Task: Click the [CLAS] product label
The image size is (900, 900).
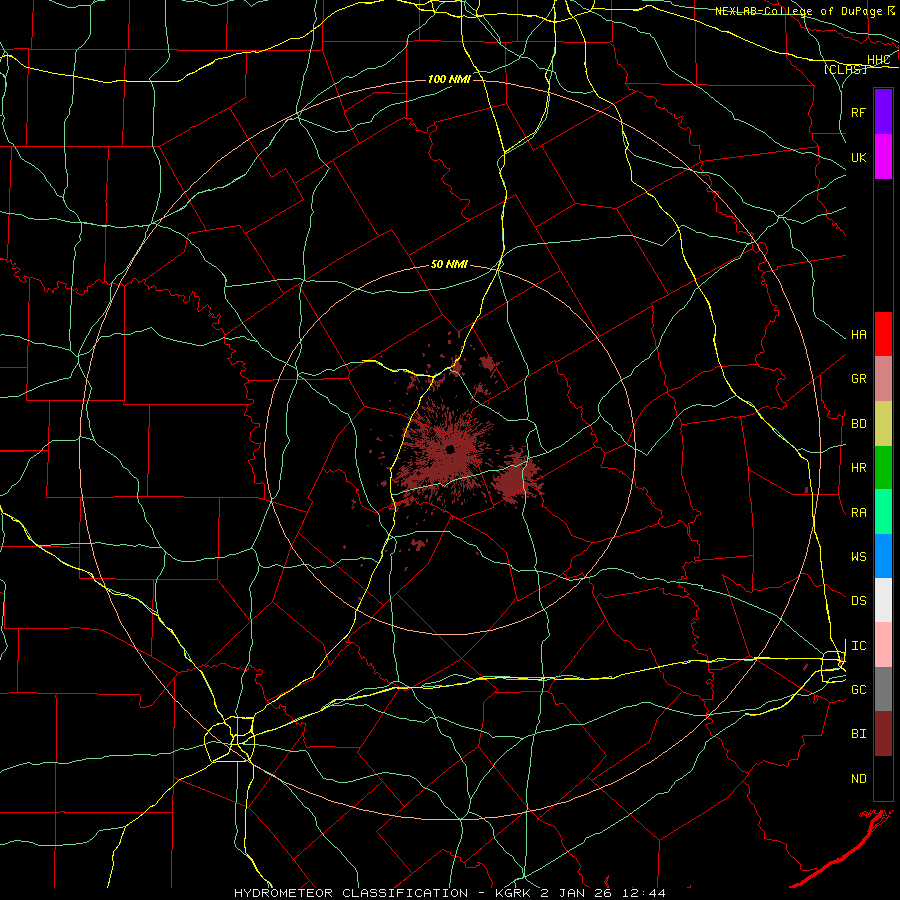Action: (x=845, y=69)
